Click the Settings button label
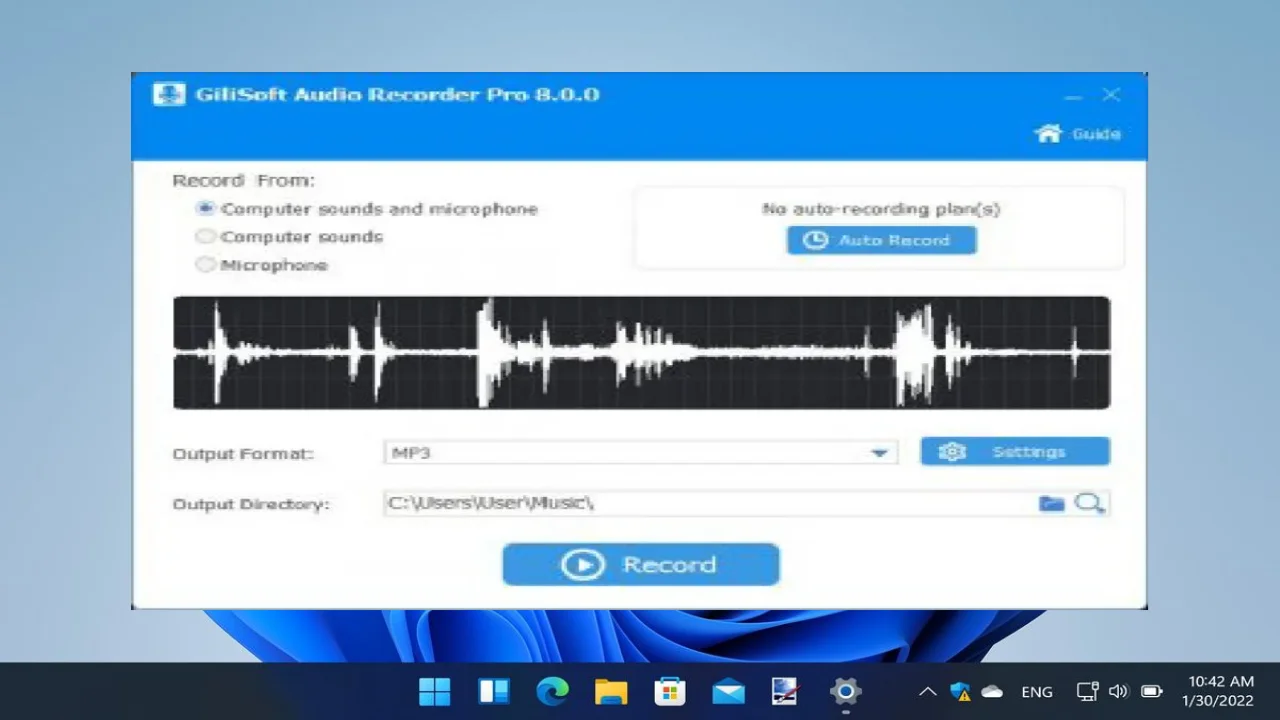Screen dimensions: 1280x720 (x=1028, y=452)
